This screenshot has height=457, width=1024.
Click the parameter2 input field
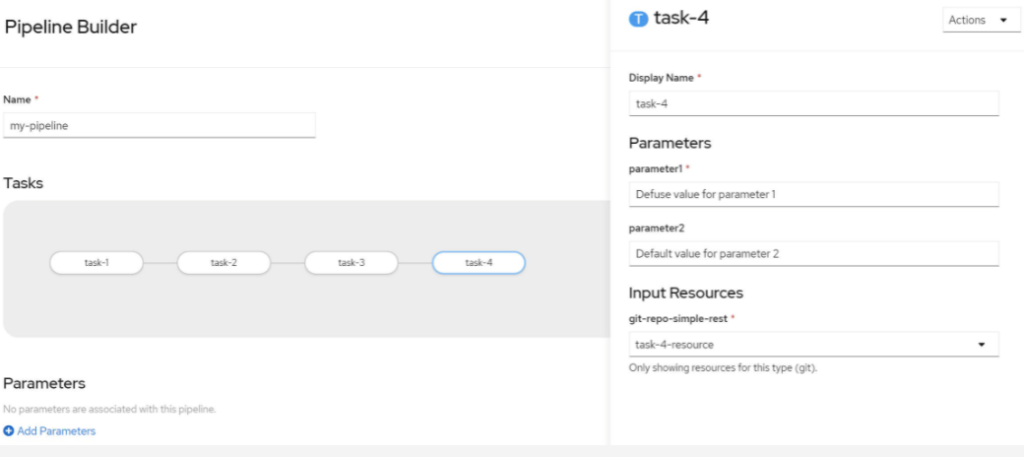814,253
